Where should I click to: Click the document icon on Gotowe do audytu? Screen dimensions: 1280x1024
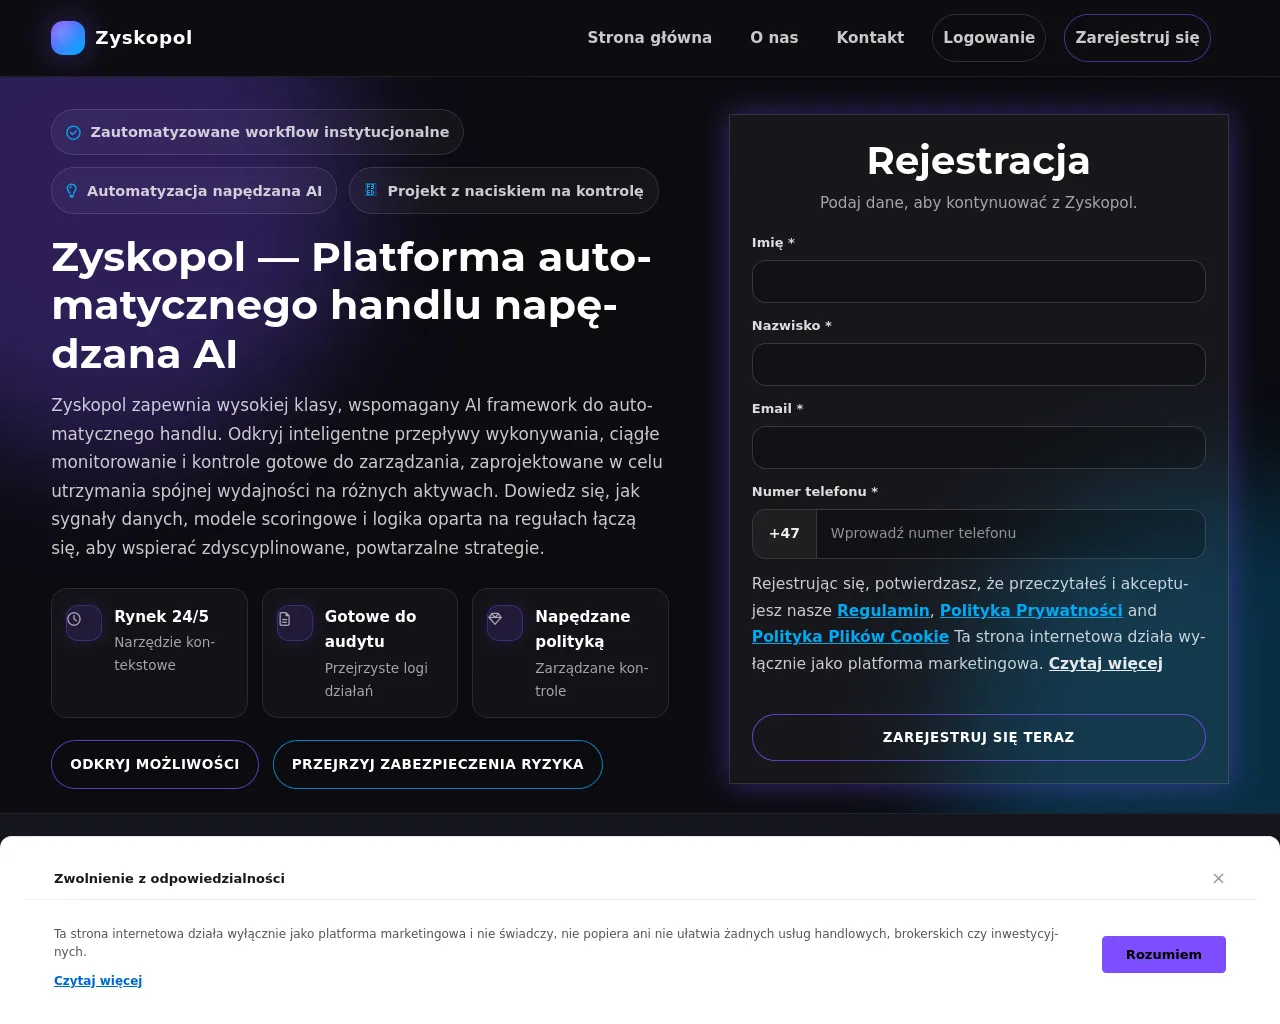(x=285, y=619)
